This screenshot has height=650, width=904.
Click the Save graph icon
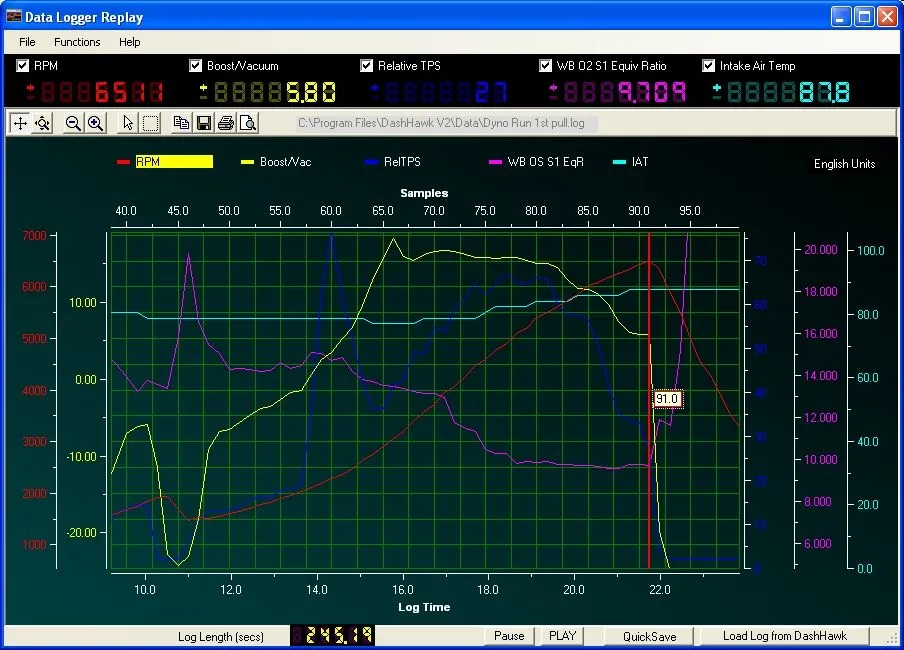tap(205, 122)
